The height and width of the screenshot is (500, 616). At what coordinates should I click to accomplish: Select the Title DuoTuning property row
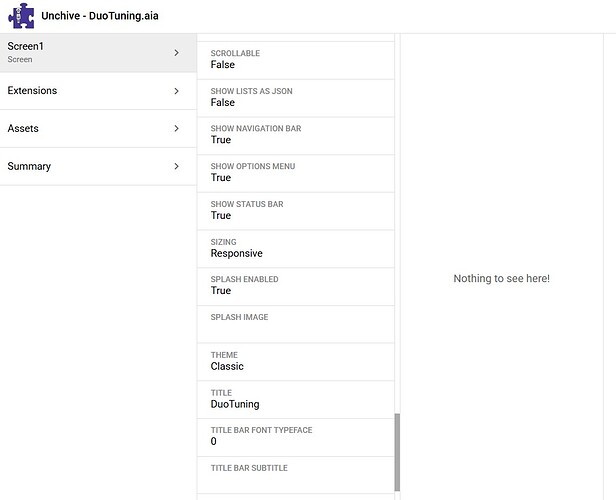coord(295,399)
